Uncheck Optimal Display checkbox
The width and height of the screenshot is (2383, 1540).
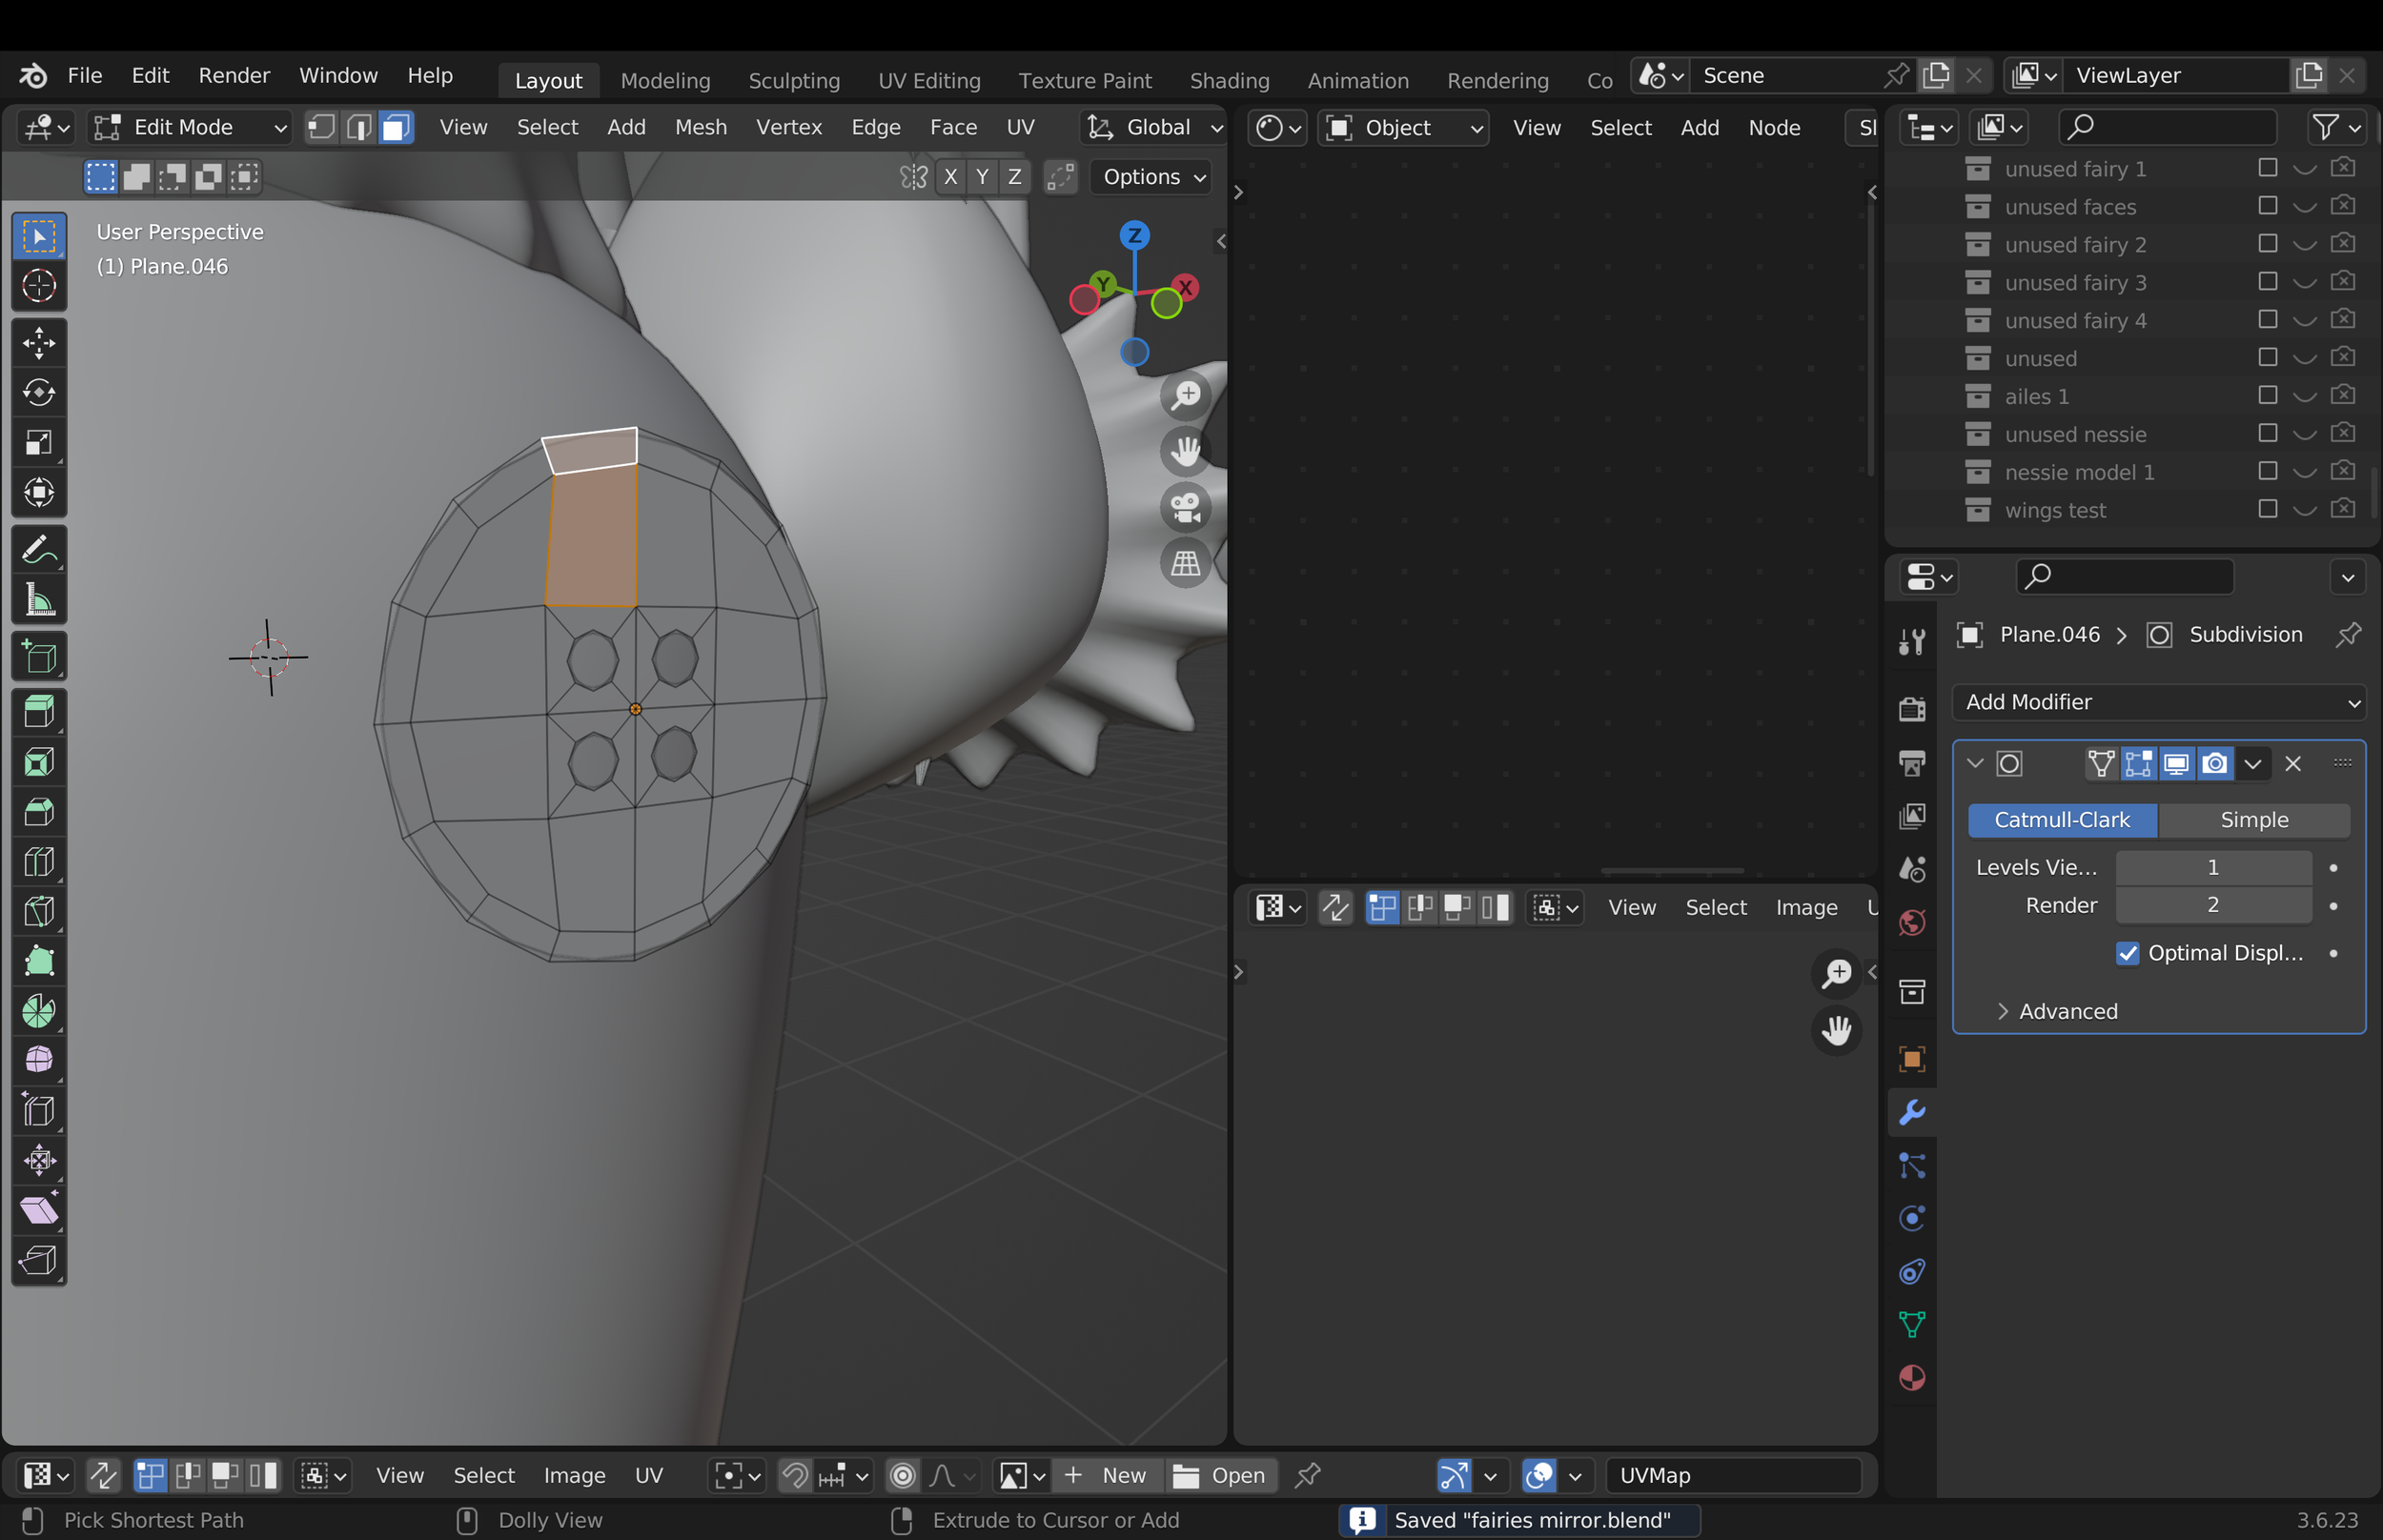[2127, 953]
